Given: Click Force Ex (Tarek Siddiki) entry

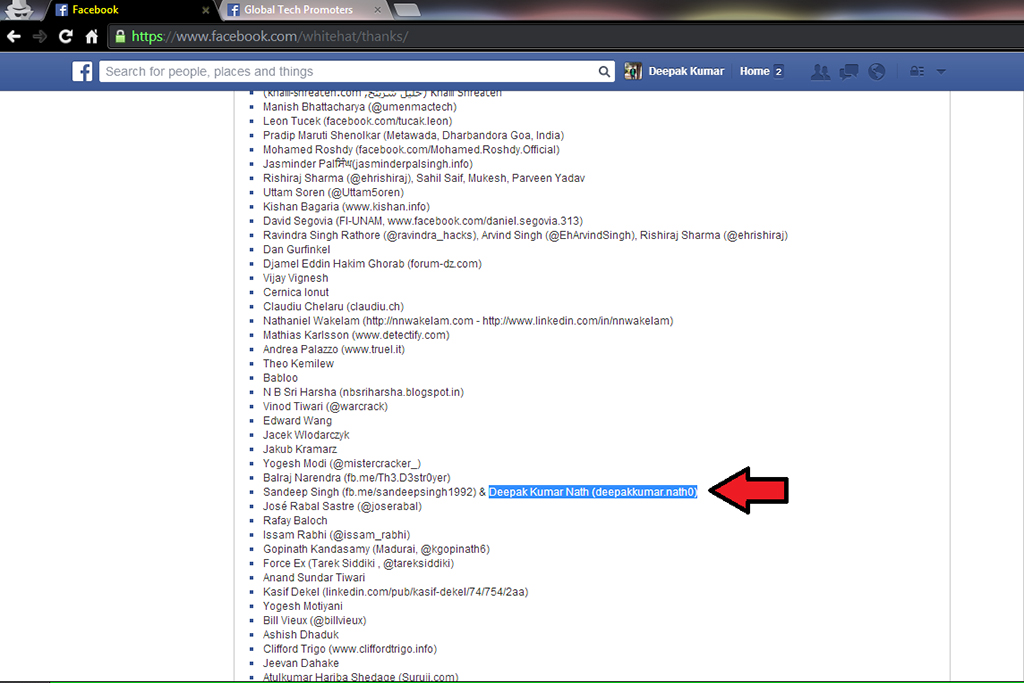Looking at the screenshot, I should [x=359, y=564].
